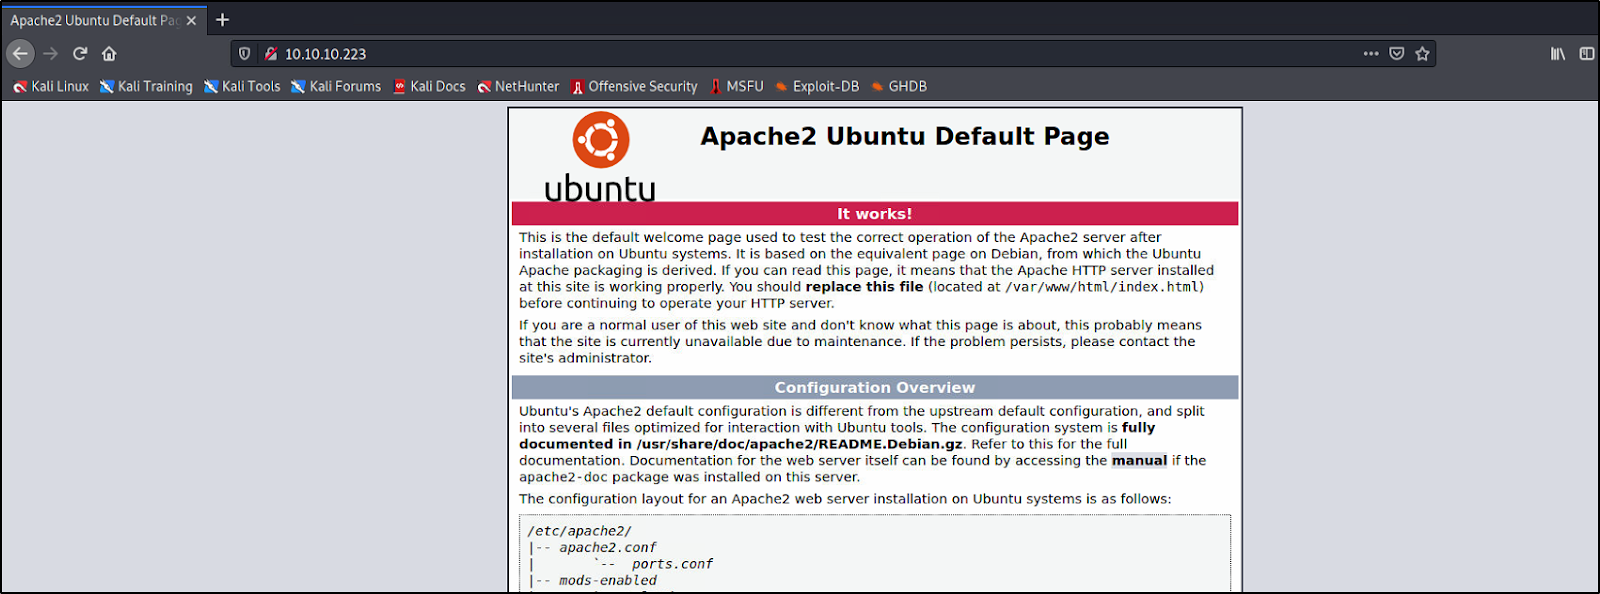Open page actions three-dot menu
1600x594 pixels.
[x=1371, y=53]
